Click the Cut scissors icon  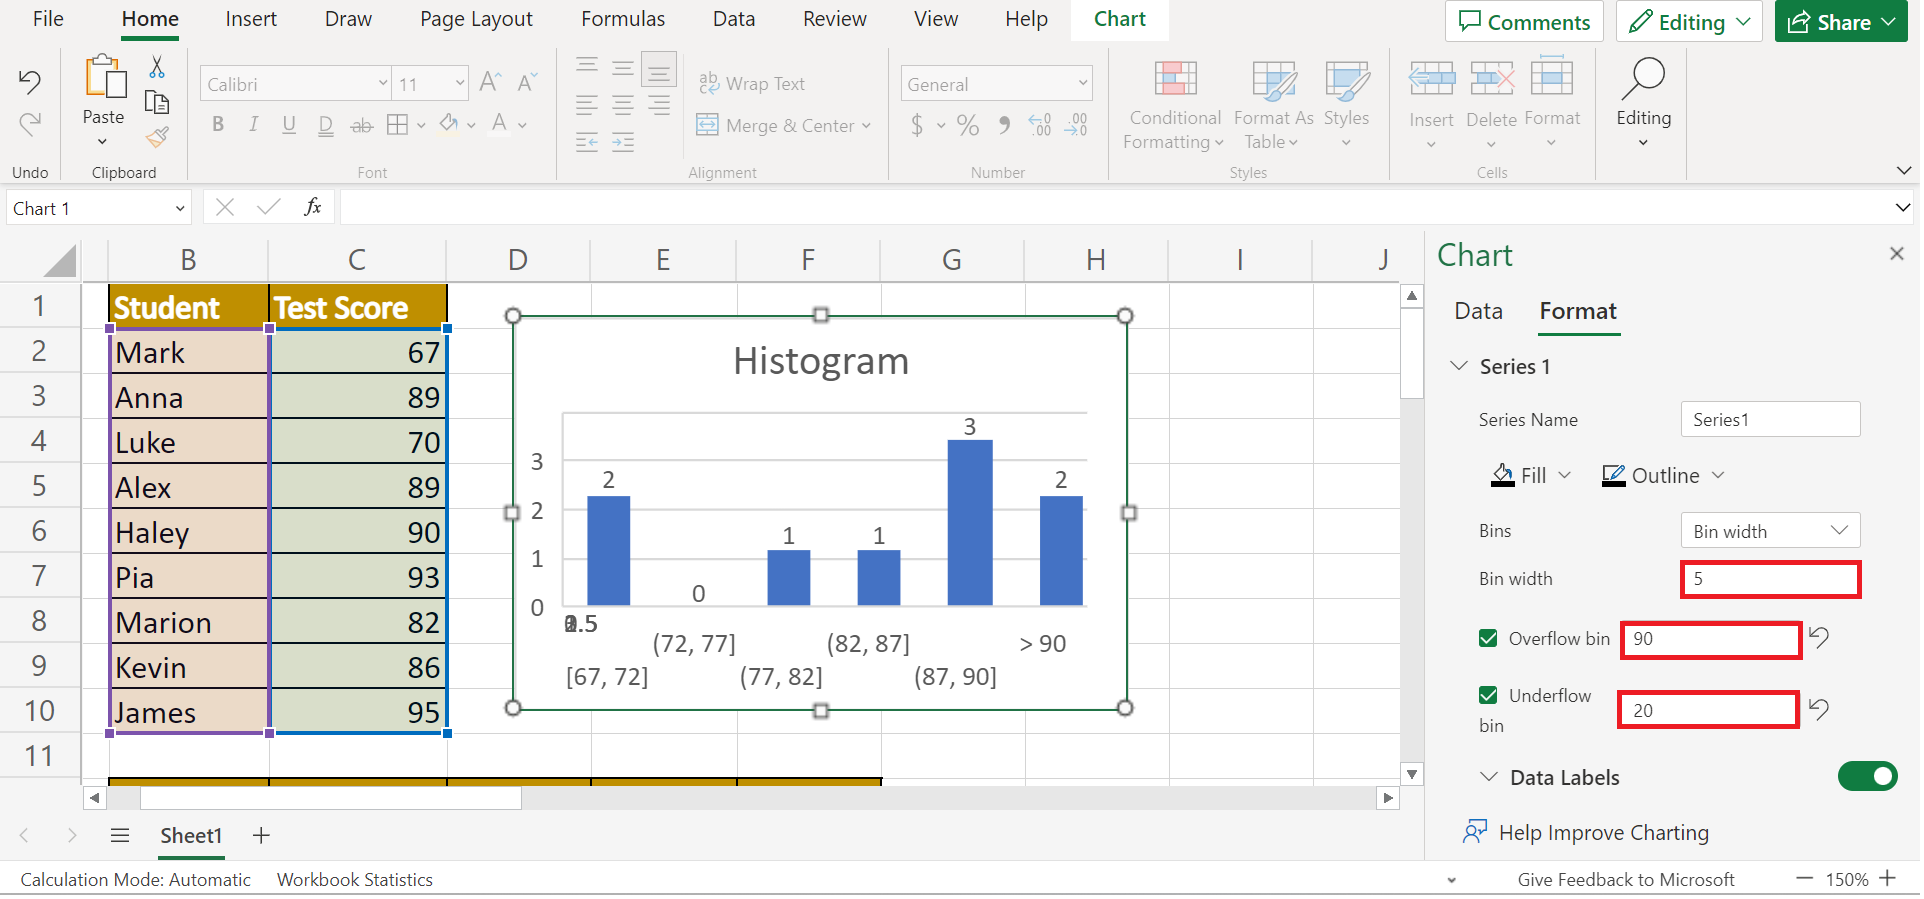(x=157, y=67)
